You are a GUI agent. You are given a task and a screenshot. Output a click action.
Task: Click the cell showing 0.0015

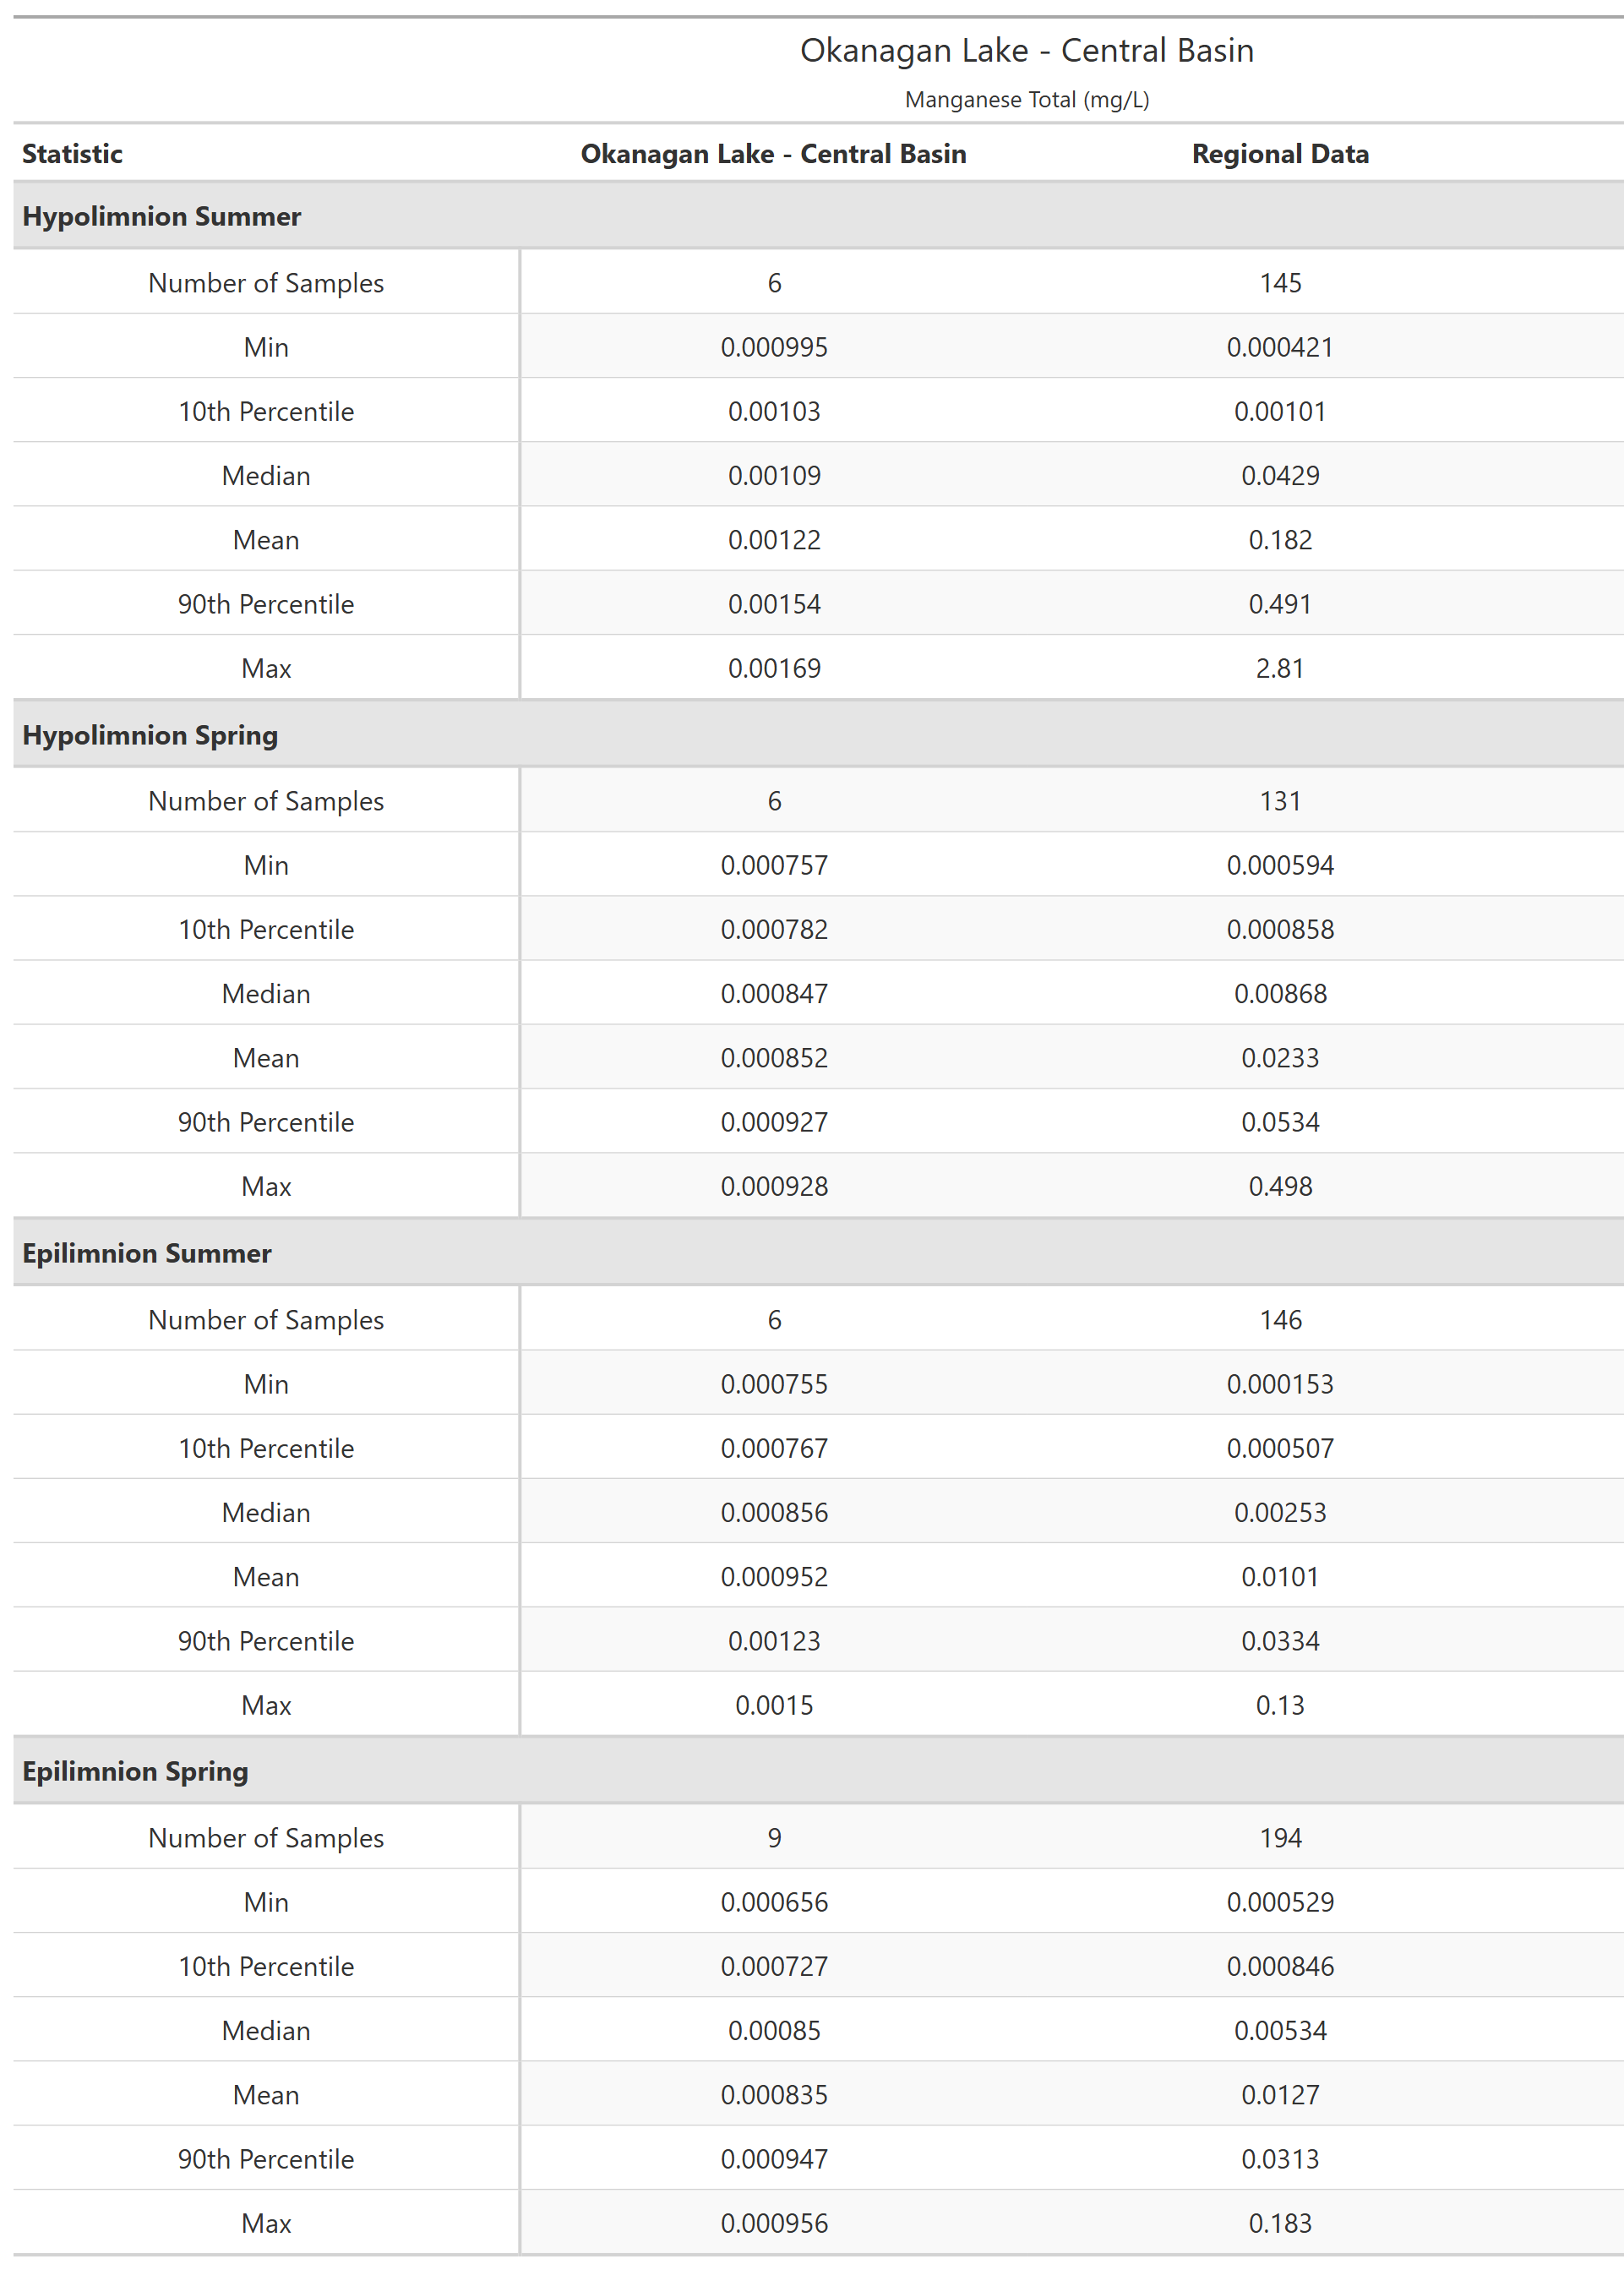pyautogui.click(x=774, y=1705)
